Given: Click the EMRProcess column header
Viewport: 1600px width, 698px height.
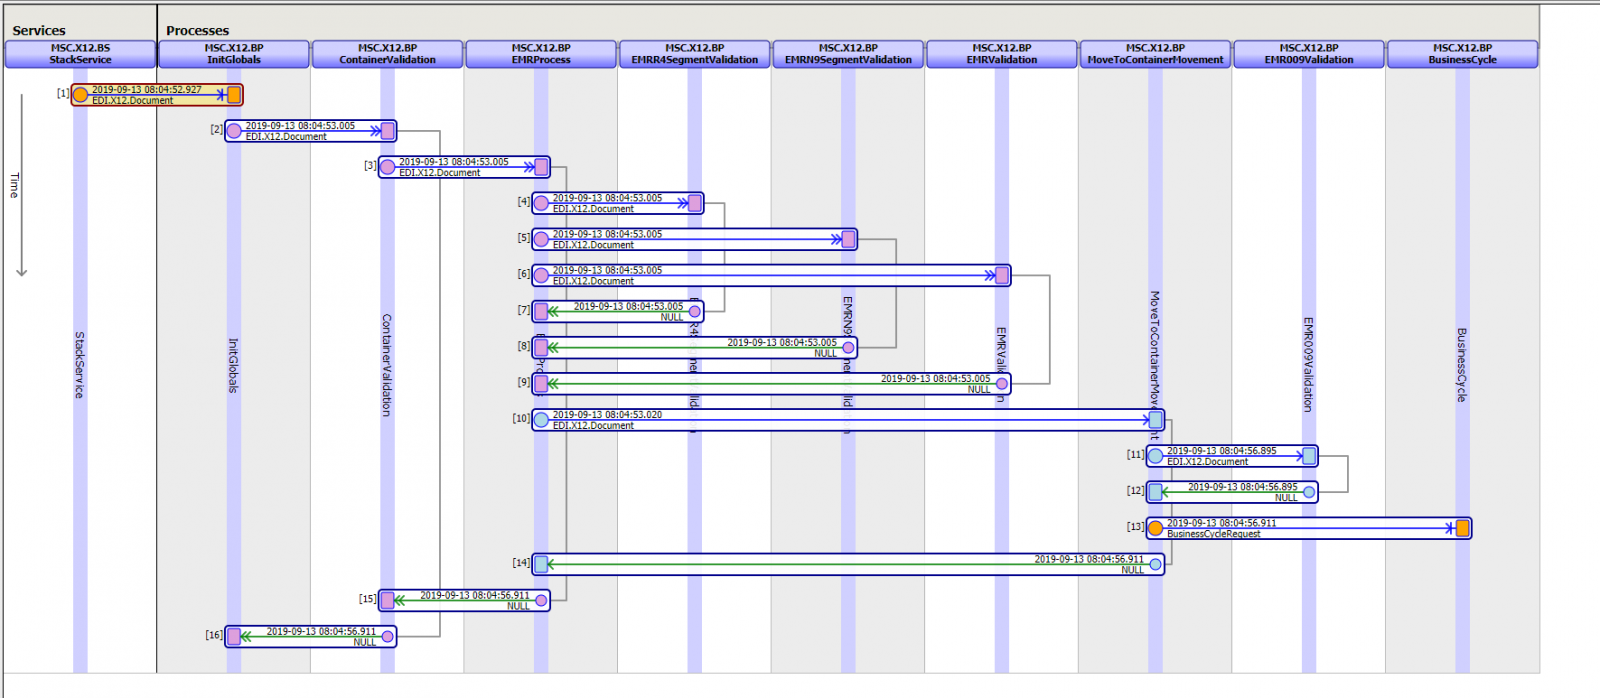Looking at the screenshot, I should click(541, 54).
